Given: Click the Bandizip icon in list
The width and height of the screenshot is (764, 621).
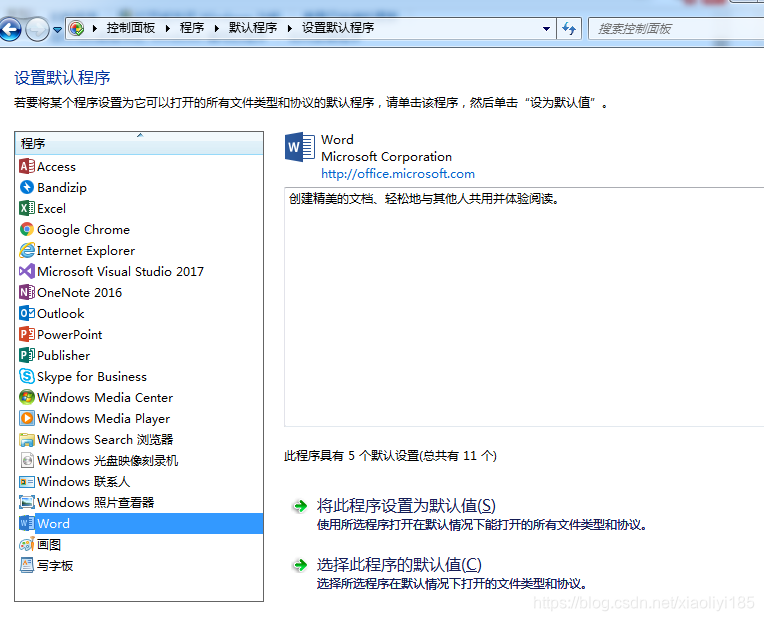Looking at the screenshot, I should click(x=27, y=188).
